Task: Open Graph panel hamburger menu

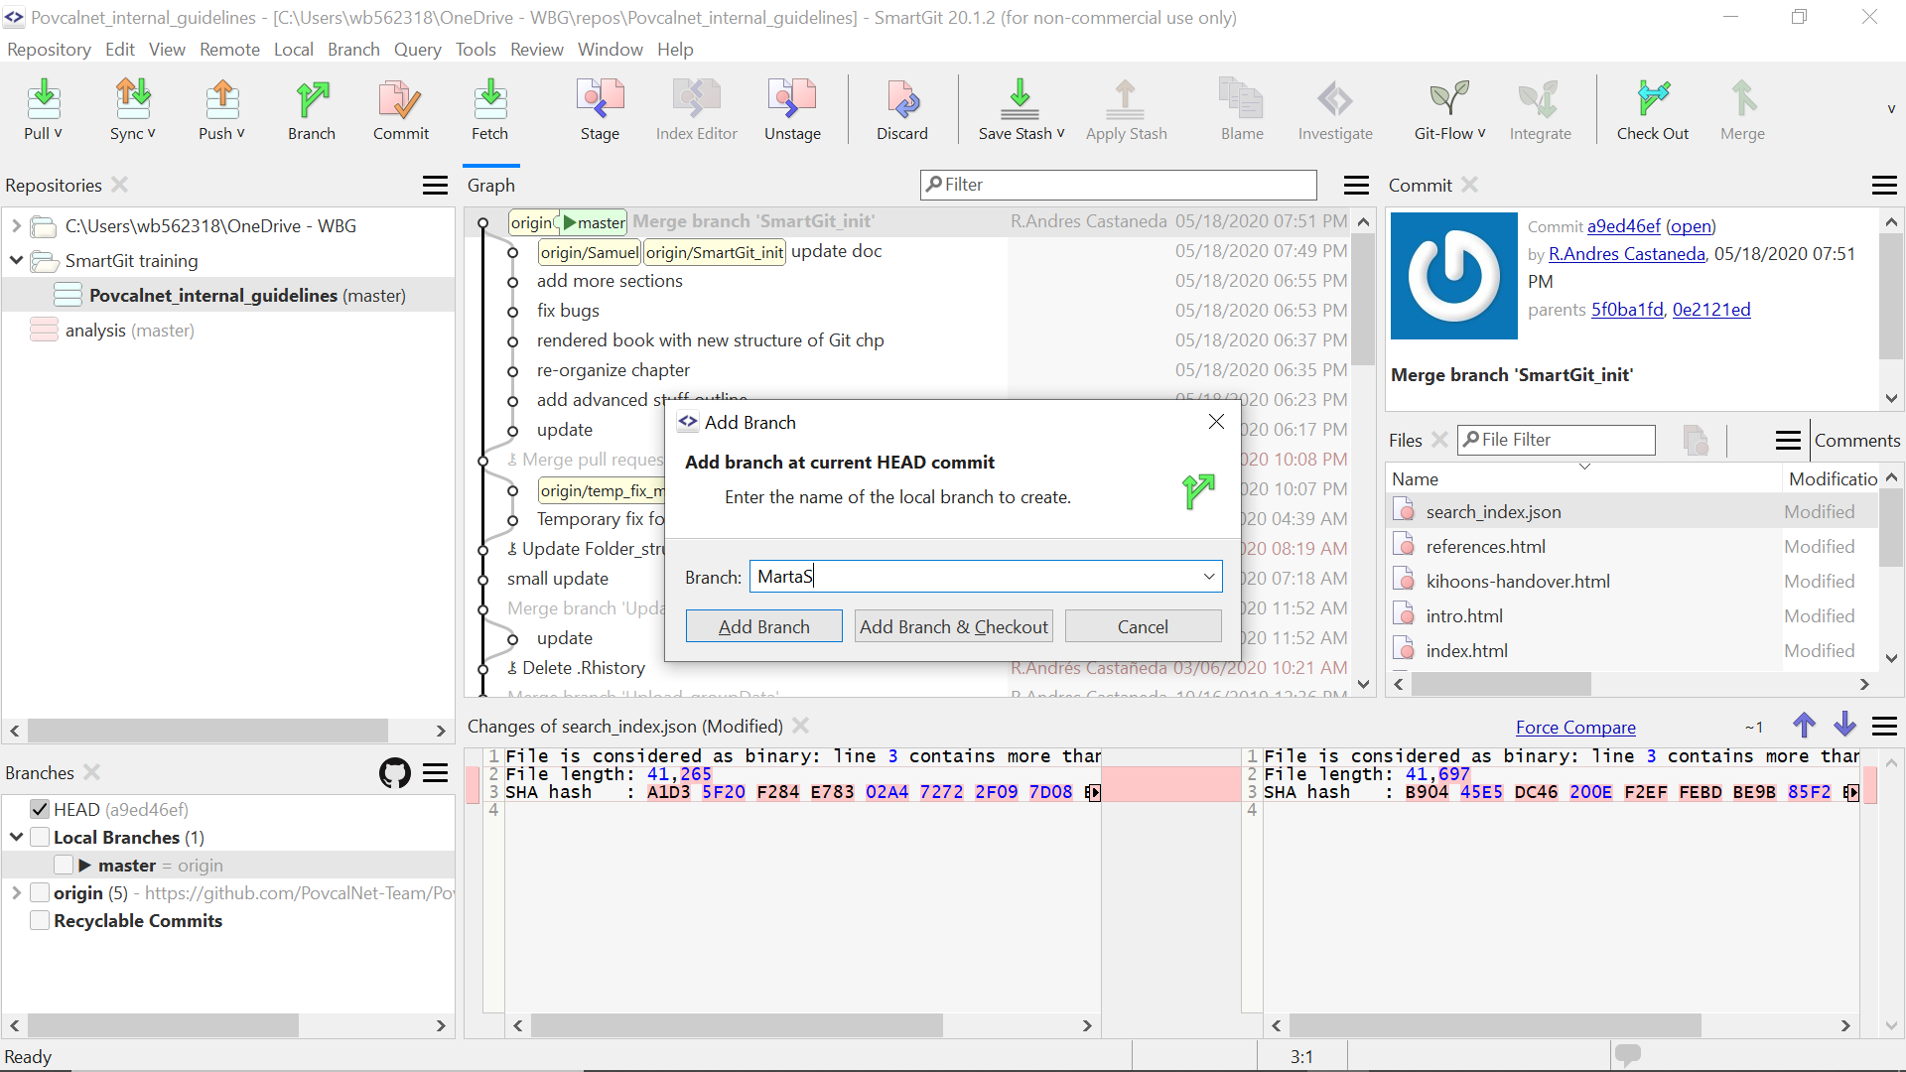Action: pyautogui.click(x=1356, y=185)
